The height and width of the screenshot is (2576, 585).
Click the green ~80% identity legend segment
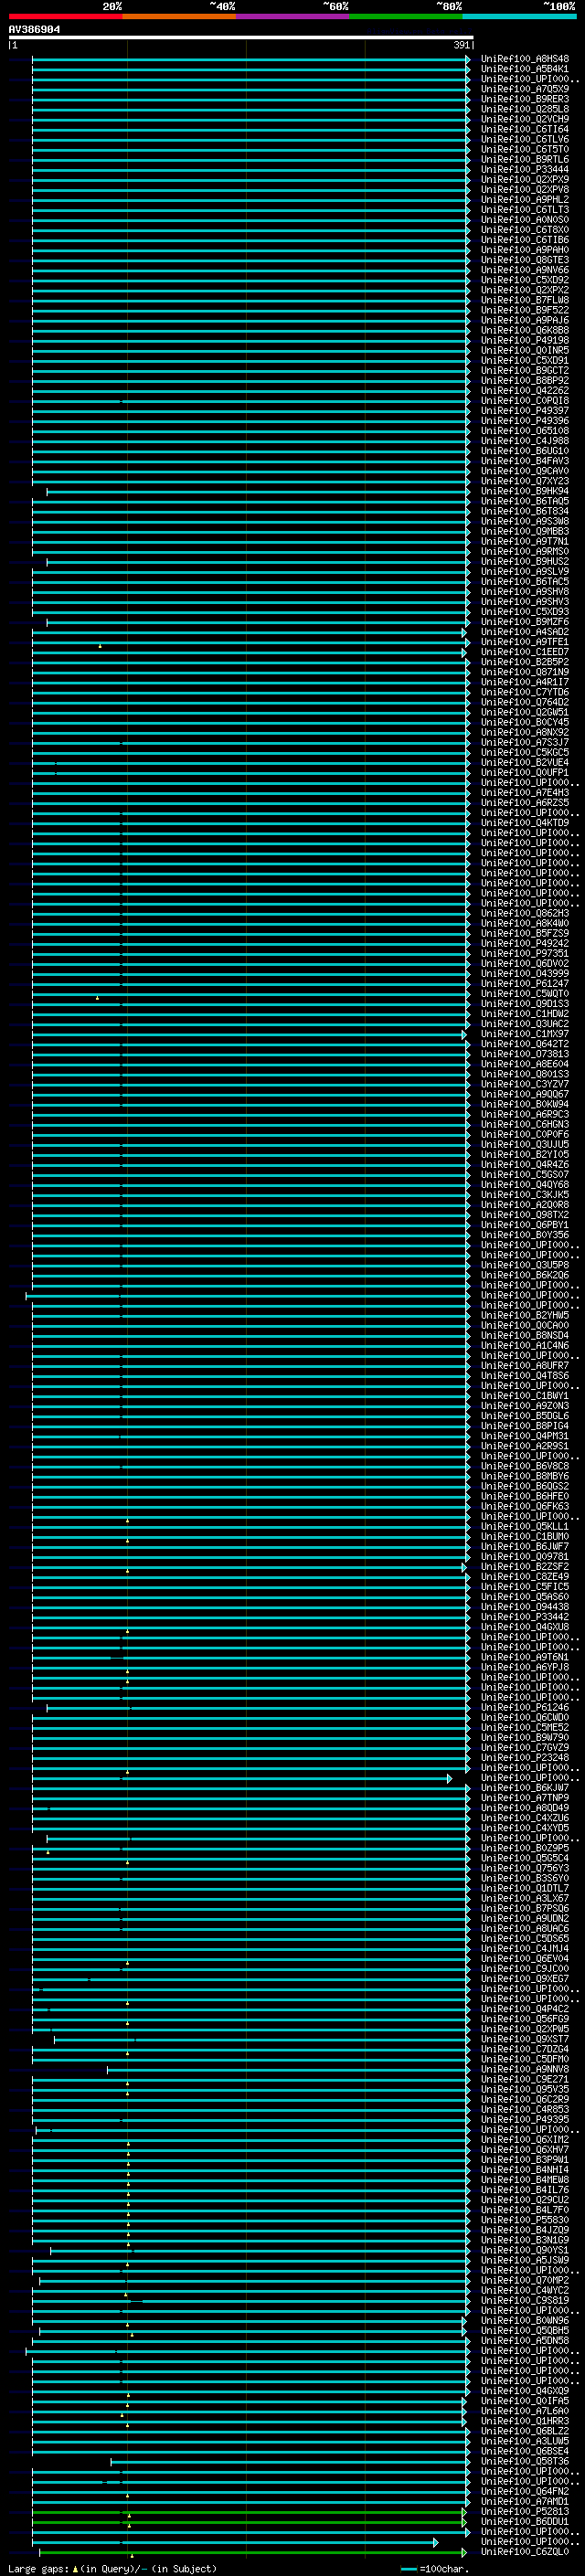(406, 16)
